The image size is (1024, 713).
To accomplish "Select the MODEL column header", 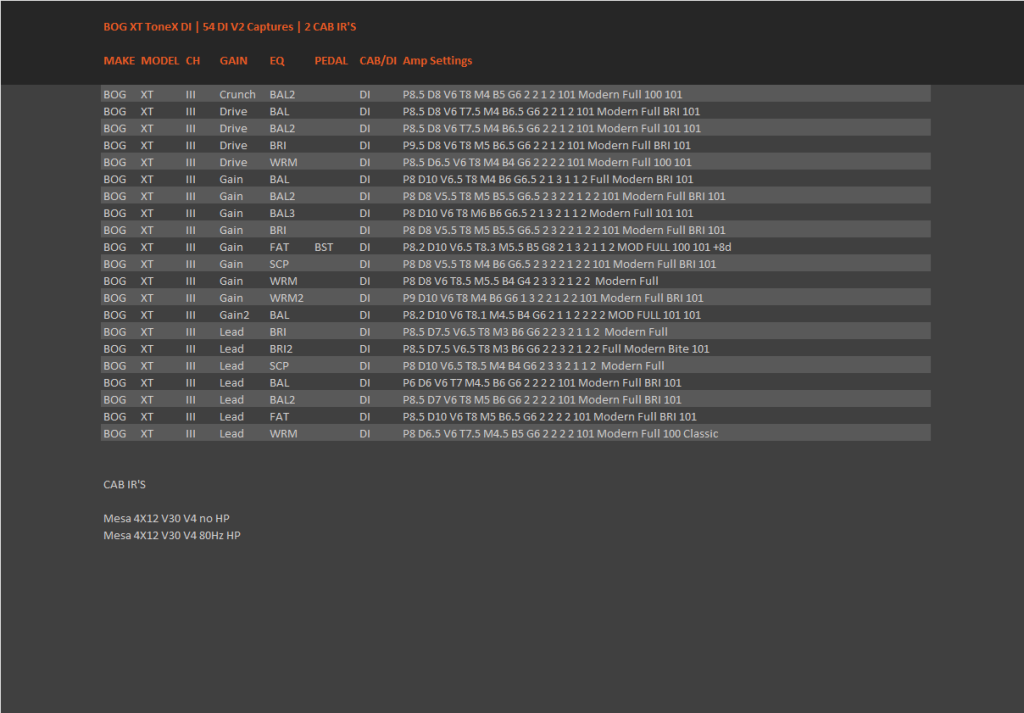I will coord(160,61).
